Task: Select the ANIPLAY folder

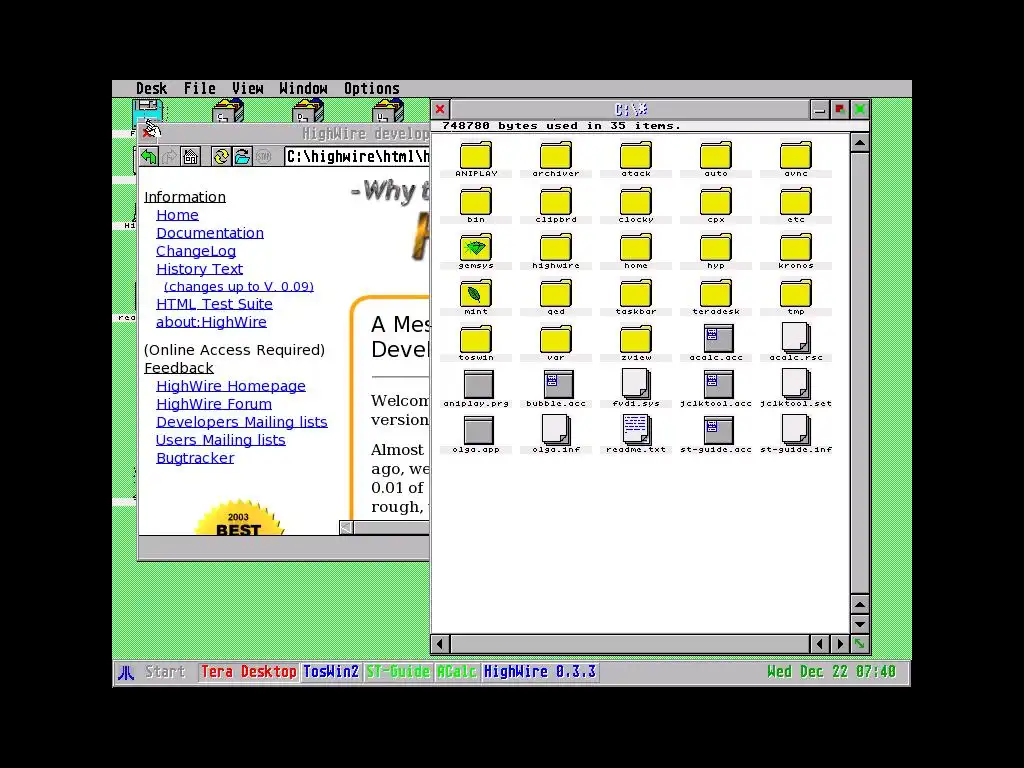Action: [x=476, y=159]
